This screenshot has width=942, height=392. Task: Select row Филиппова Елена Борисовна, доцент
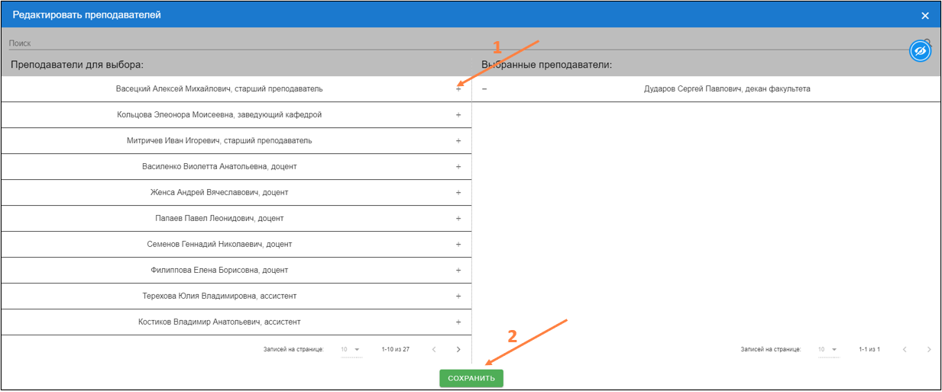pyautogui.click(x=236, y=270)
